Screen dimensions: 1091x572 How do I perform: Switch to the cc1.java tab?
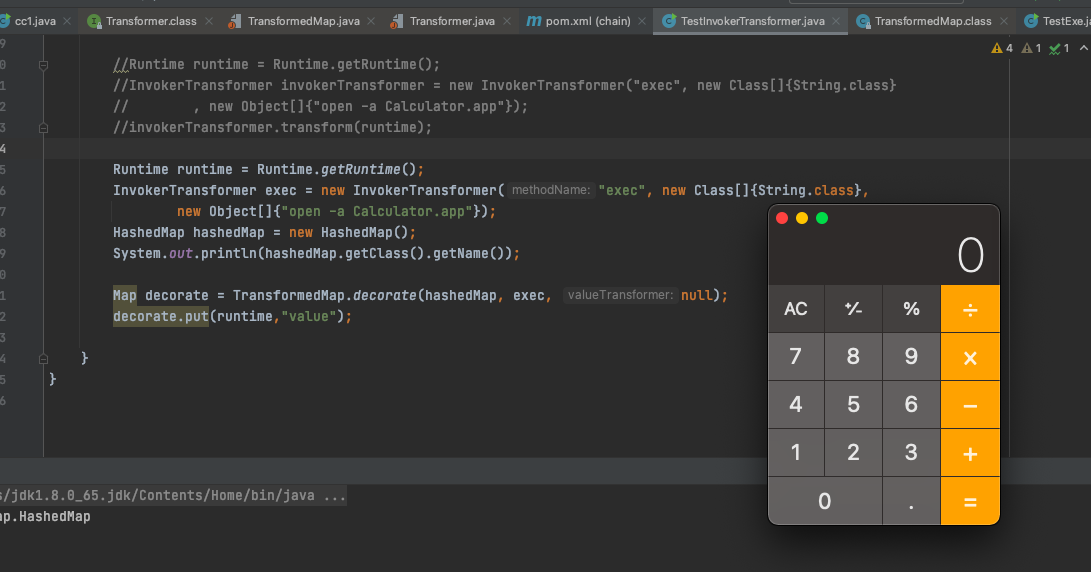pyautogui.click(x=35, y=21)
